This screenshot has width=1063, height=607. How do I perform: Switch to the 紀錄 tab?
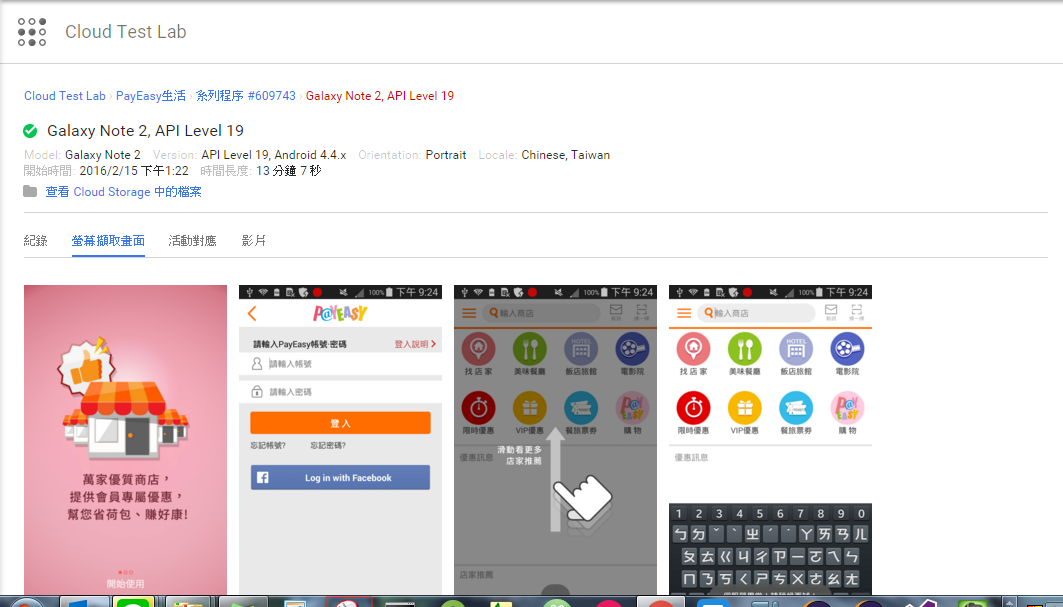(x=35, y=241)
